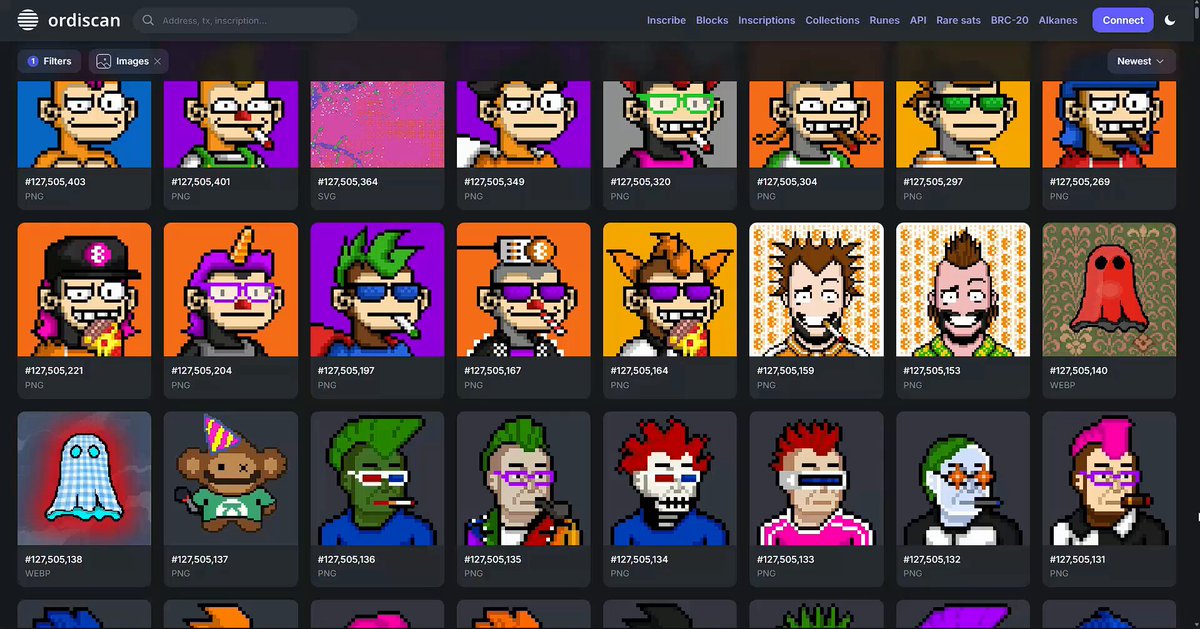Open the Inscriptions menu item
1200x629 pixels.
(x=767, y=20)
